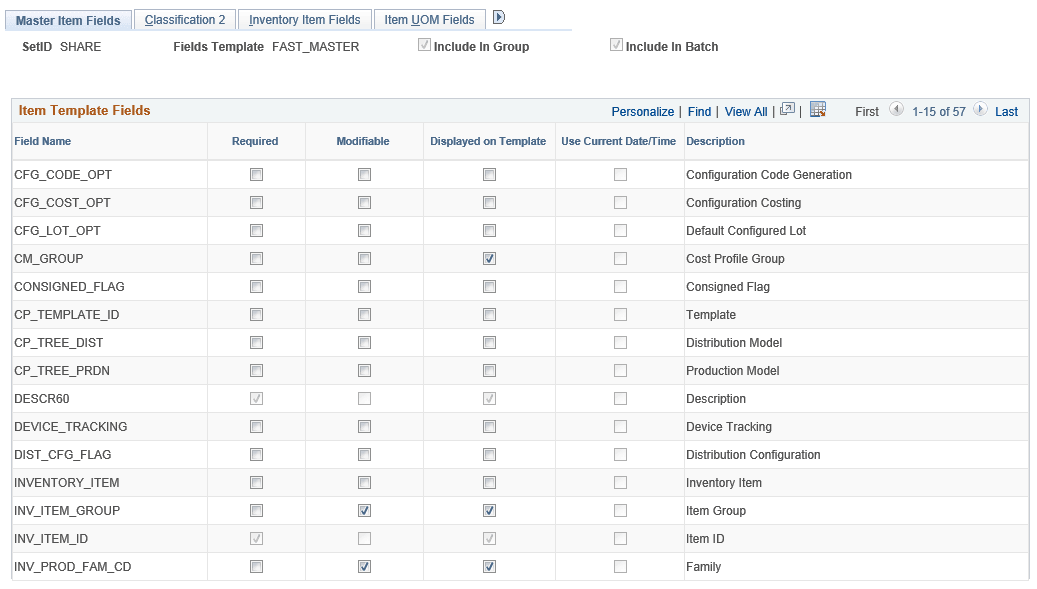Image resolution: width=1037 pixels, height=589 pixels.
Task: Switch to the Classification 2 tab
Action: [x=185, y=18]
